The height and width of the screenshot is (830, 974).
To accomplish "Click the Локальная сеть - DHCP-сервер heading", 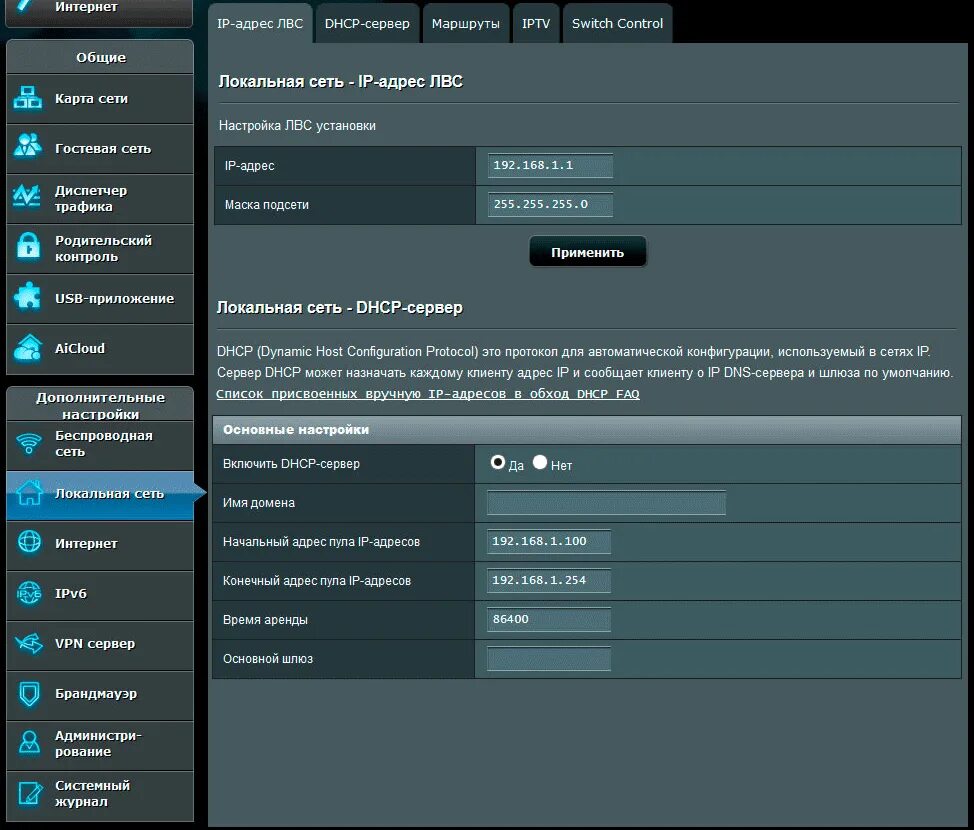I will pos(340,308).
